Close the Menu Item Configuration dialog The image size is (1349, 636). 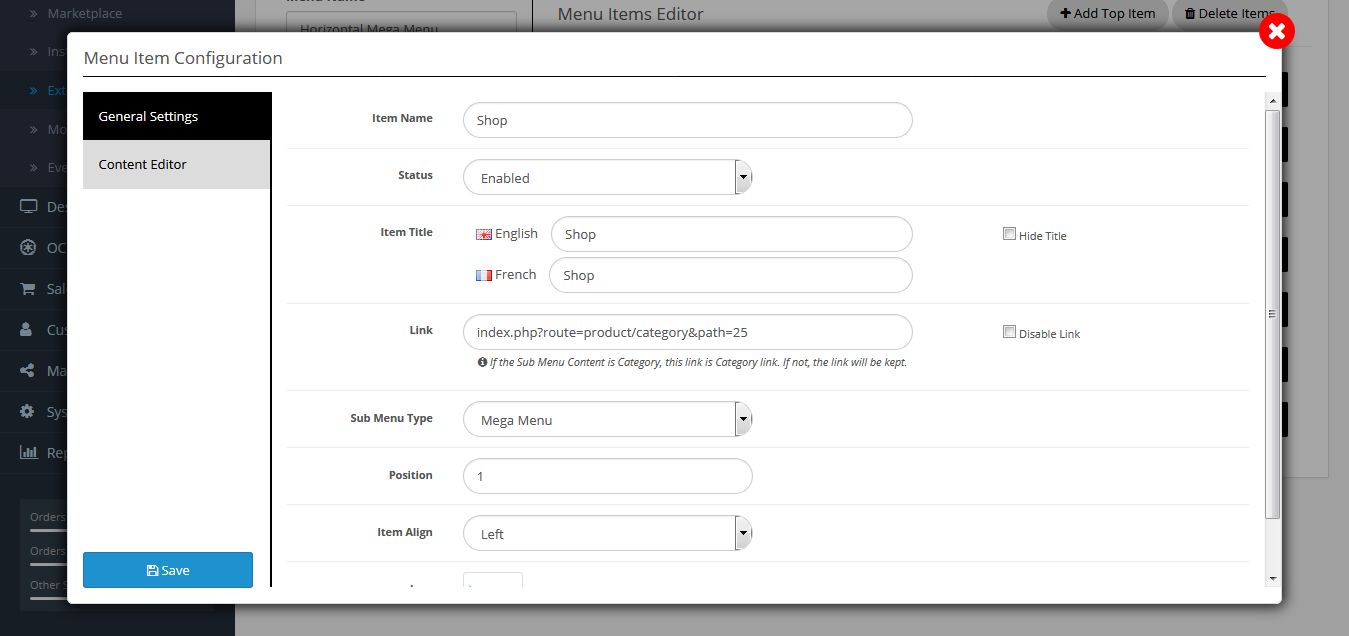[x=1276, y=31]
